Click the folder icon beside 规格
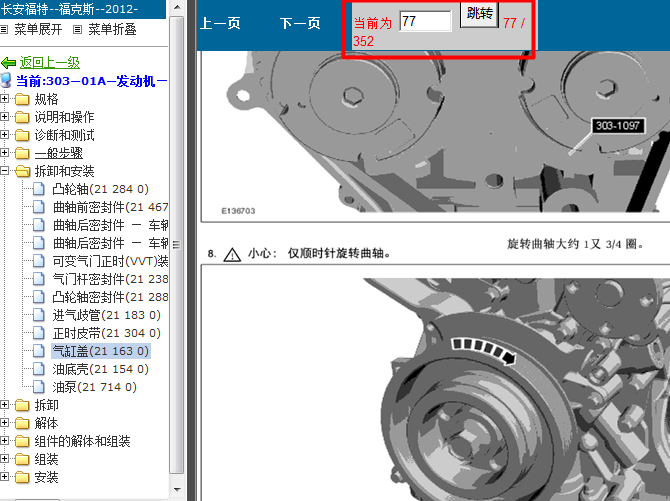Viewport: 670px width, 501px height. (22, 99)
